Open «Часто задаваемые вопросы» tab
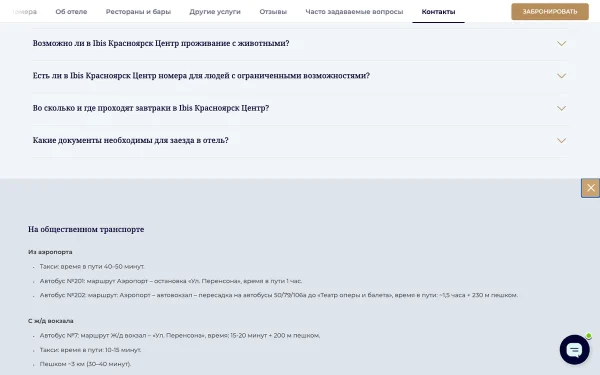Image resolution: width=600 pixels, height=375 pixels. [x=354, y=12]
